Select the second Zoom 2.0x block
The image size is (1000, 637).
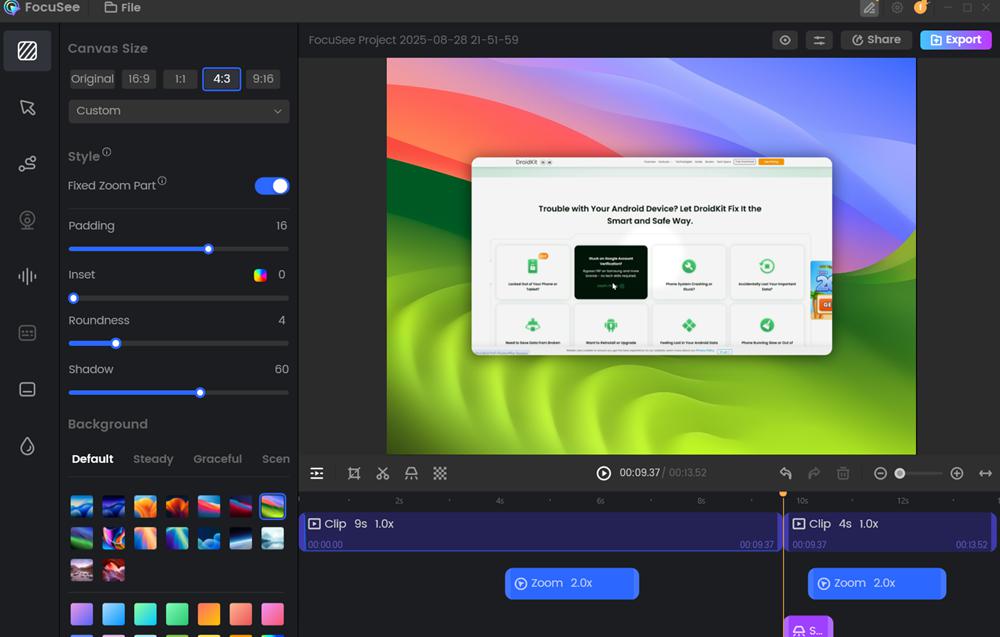pos(877,583)
